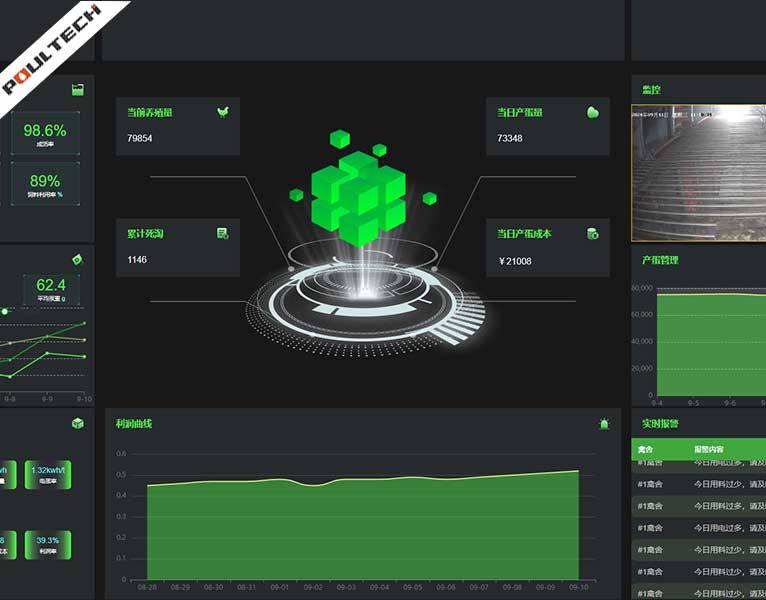The image size is (766, 600).
Task: Click the 利润曲线 panel heading
Action: click(134, 424)
